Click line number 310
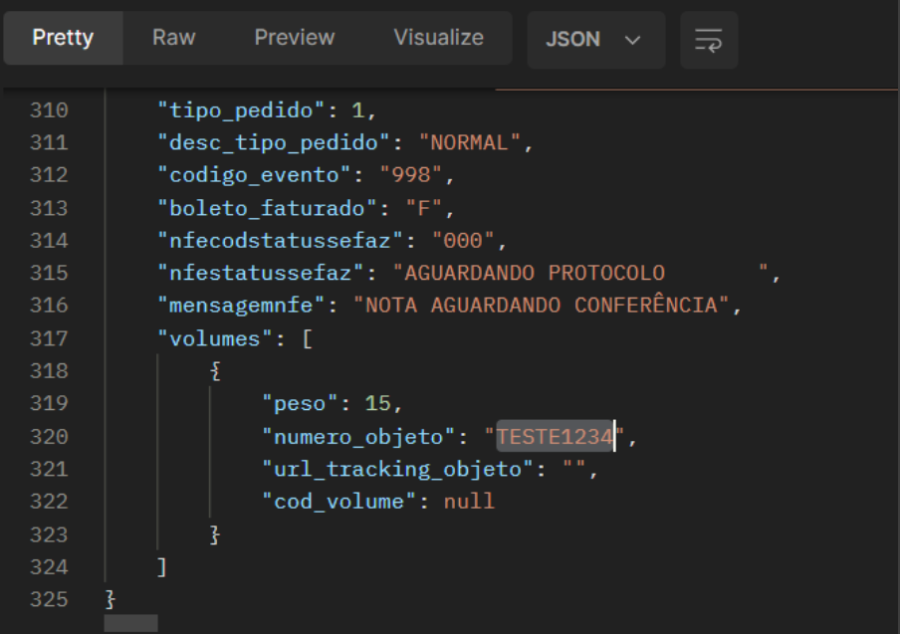Viewport: 900px width, 634px height. 49,110
